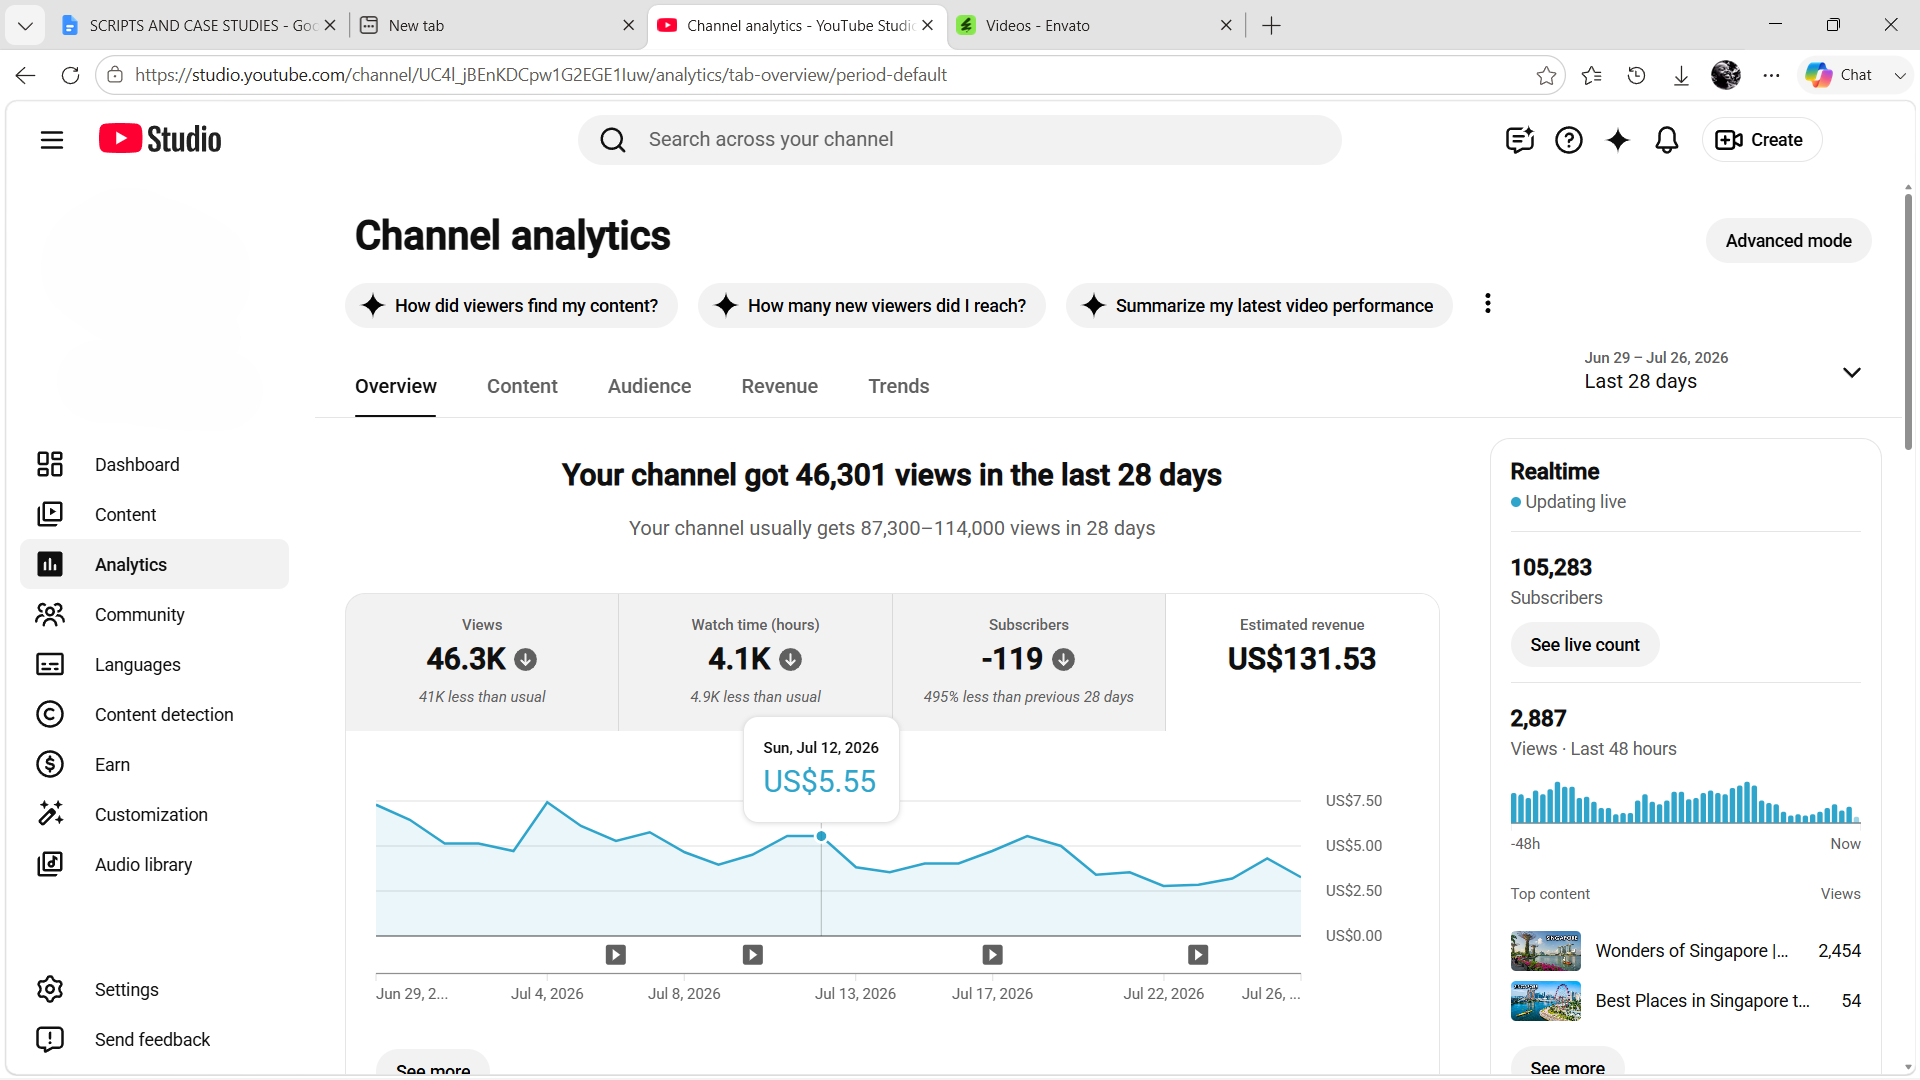Switch to the Trends tab
The height and width of the screenshot is (1080, 1920).
(x=899, y=386)
